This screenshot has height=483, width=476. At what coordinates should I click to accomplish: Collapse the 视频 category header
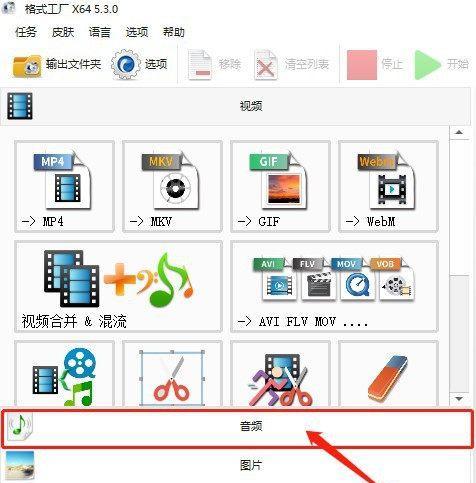[237, 106]
